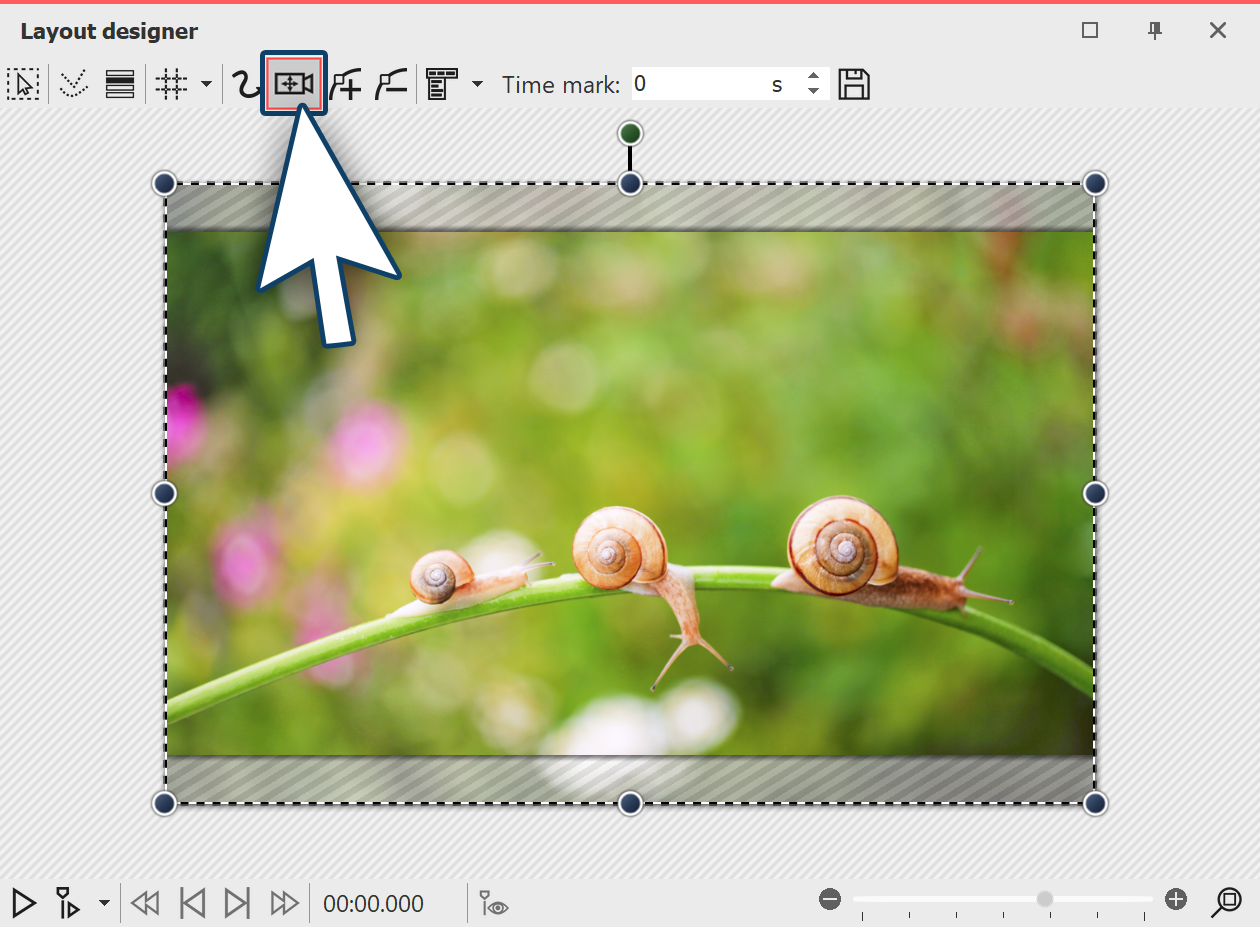
Task: Open the grid options dropdown
Action: [x=204, y=84]
